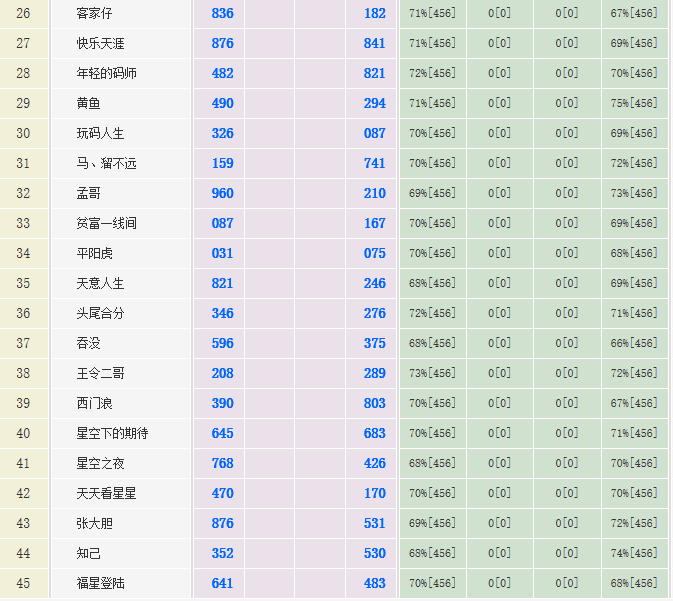Click the number 530 in 知己's row
This screenshot has width=673, height=601.
[x=374, y=553]
